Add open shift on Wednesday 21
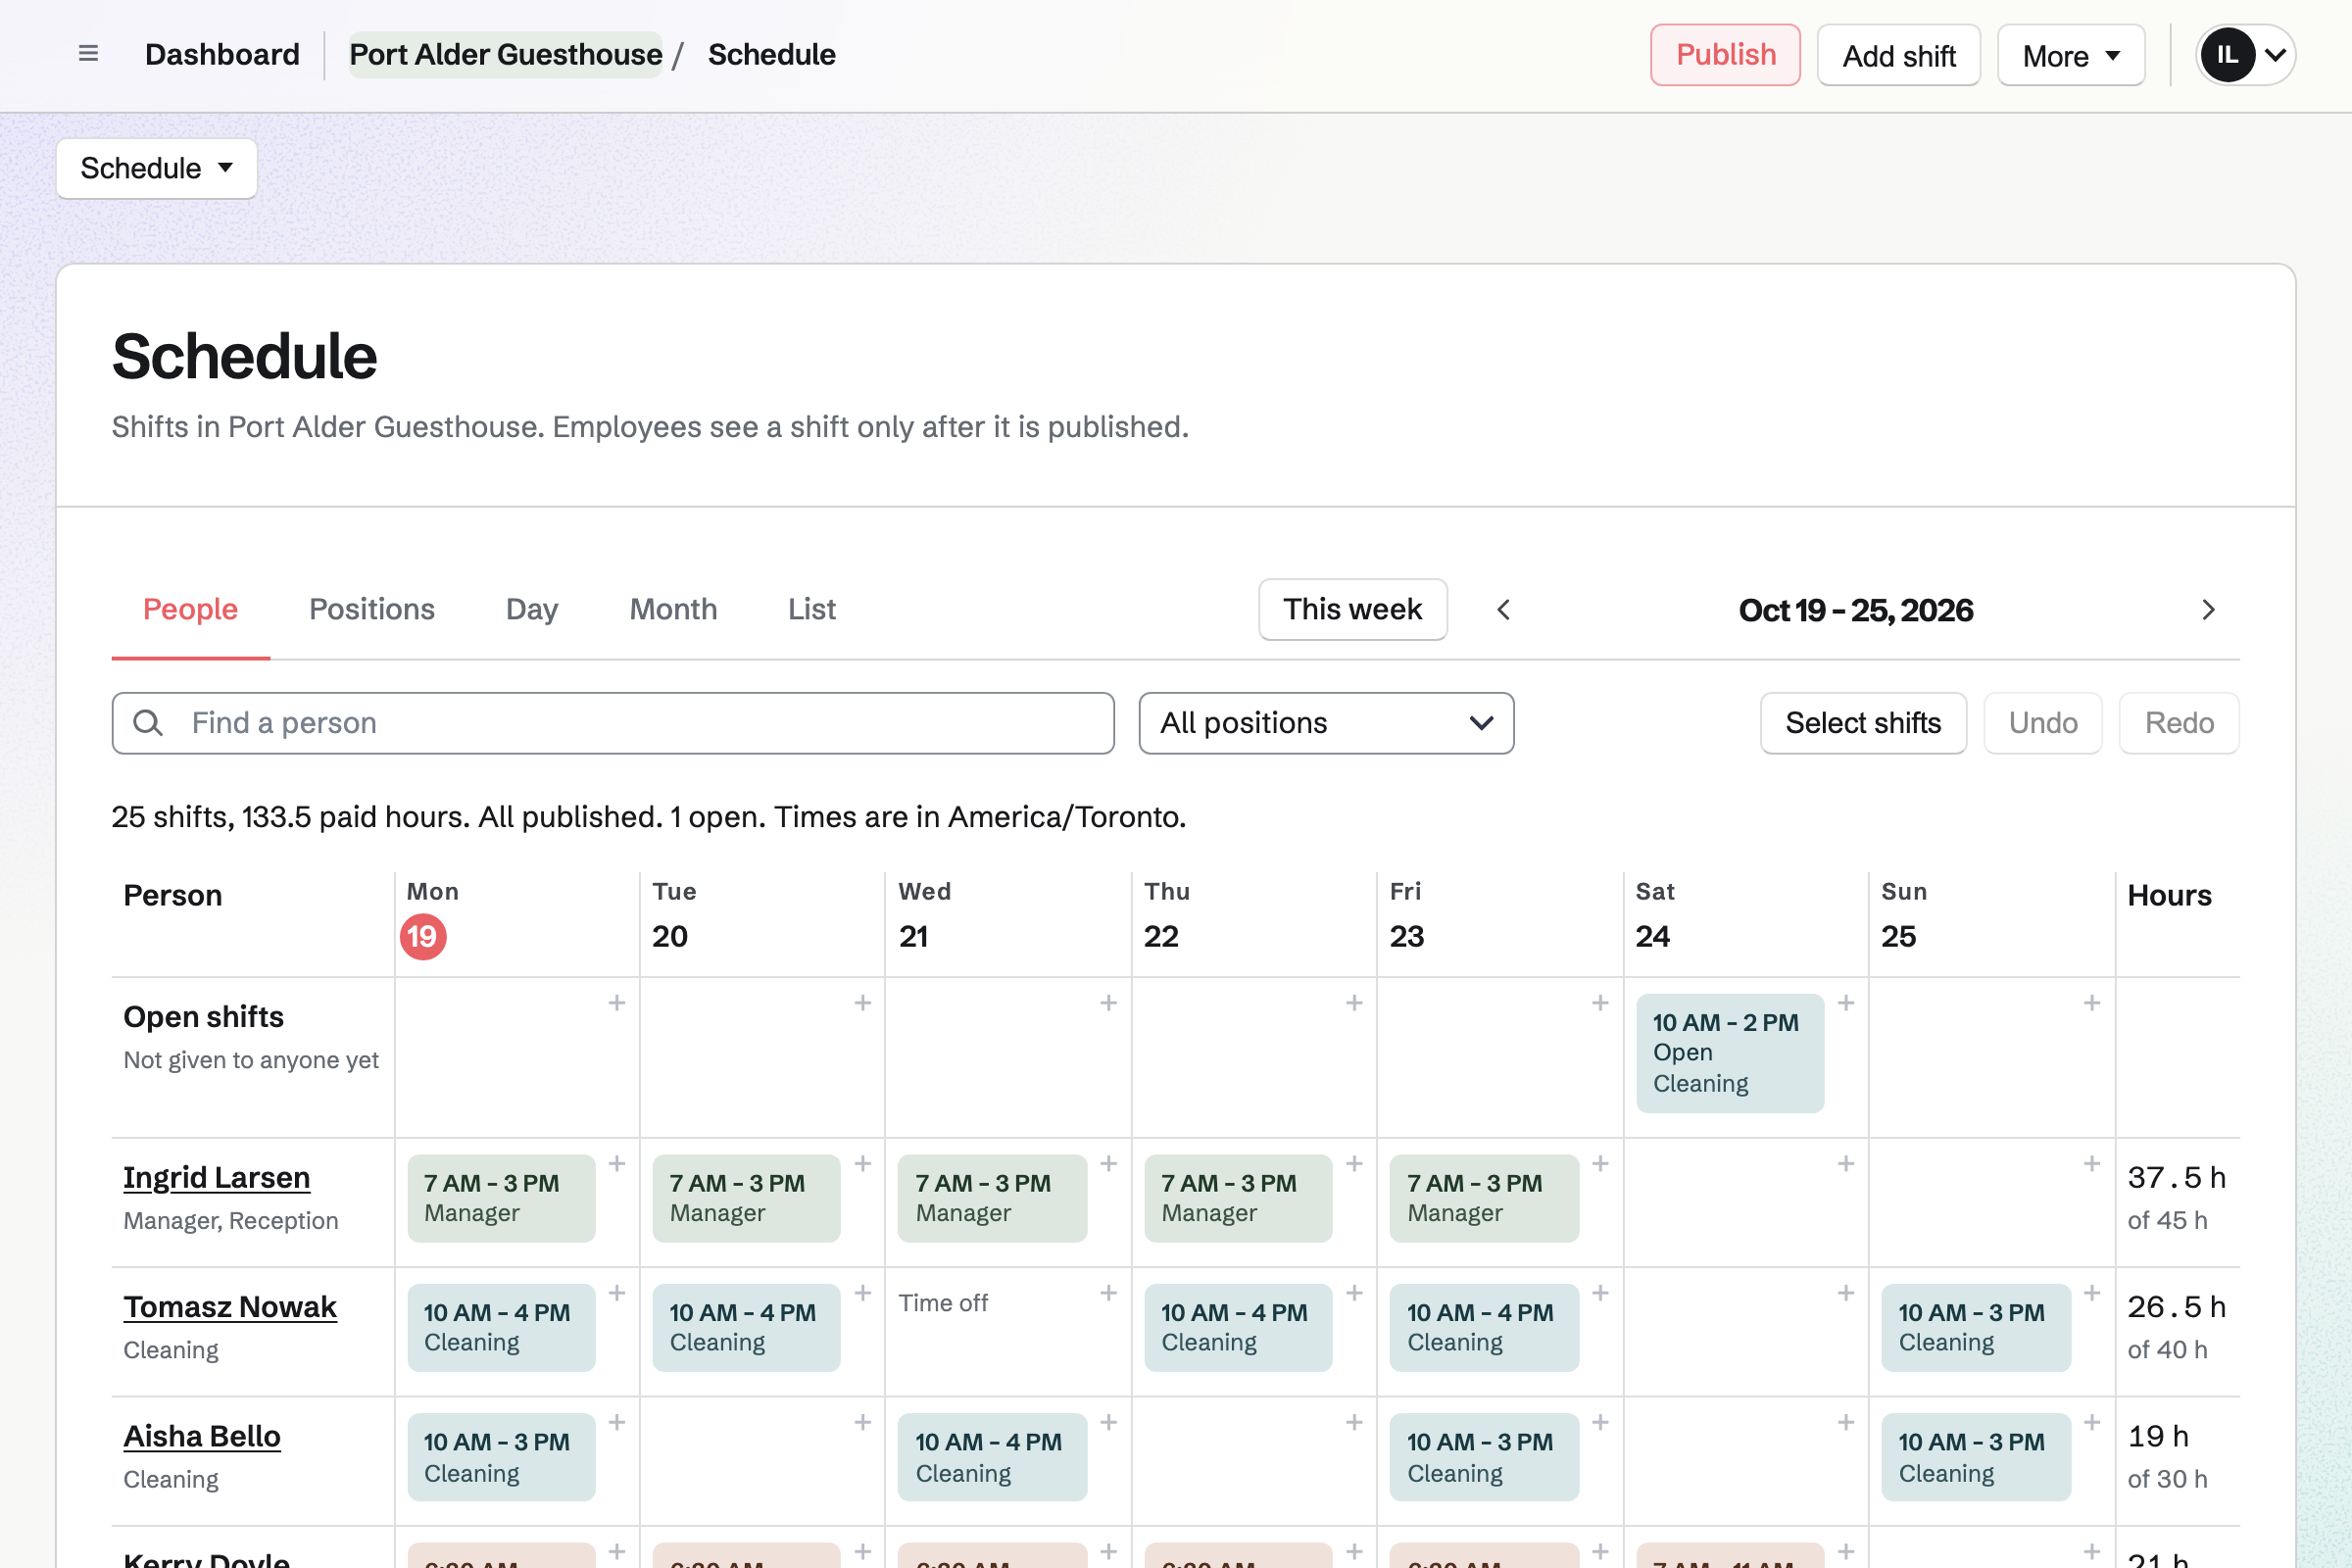The height and width of the screenshot is (1568, 2352). tap(1108, 1003)
